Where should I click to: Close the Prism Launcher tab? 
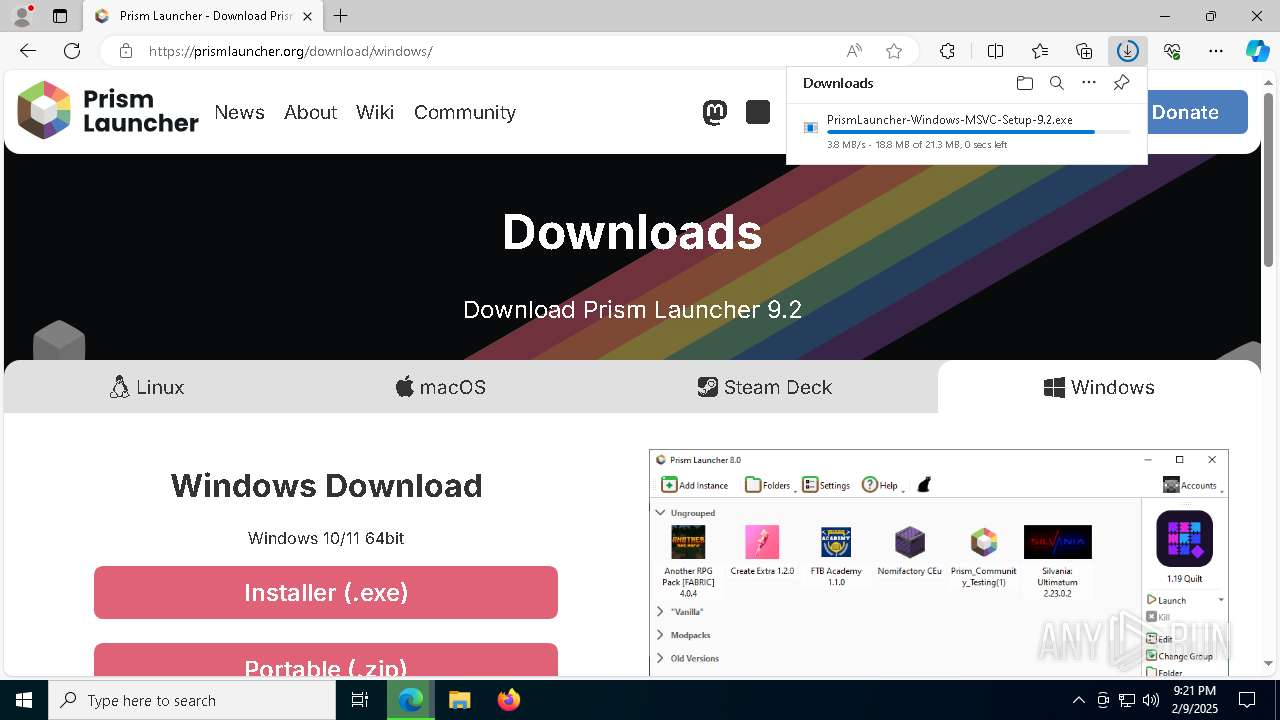click(308, 16)
